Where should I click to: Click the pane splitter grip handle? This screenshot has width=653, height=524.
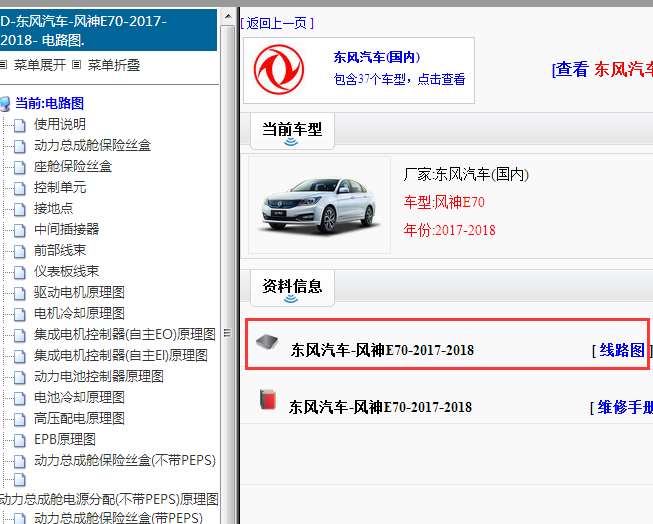tap(227, 333)
